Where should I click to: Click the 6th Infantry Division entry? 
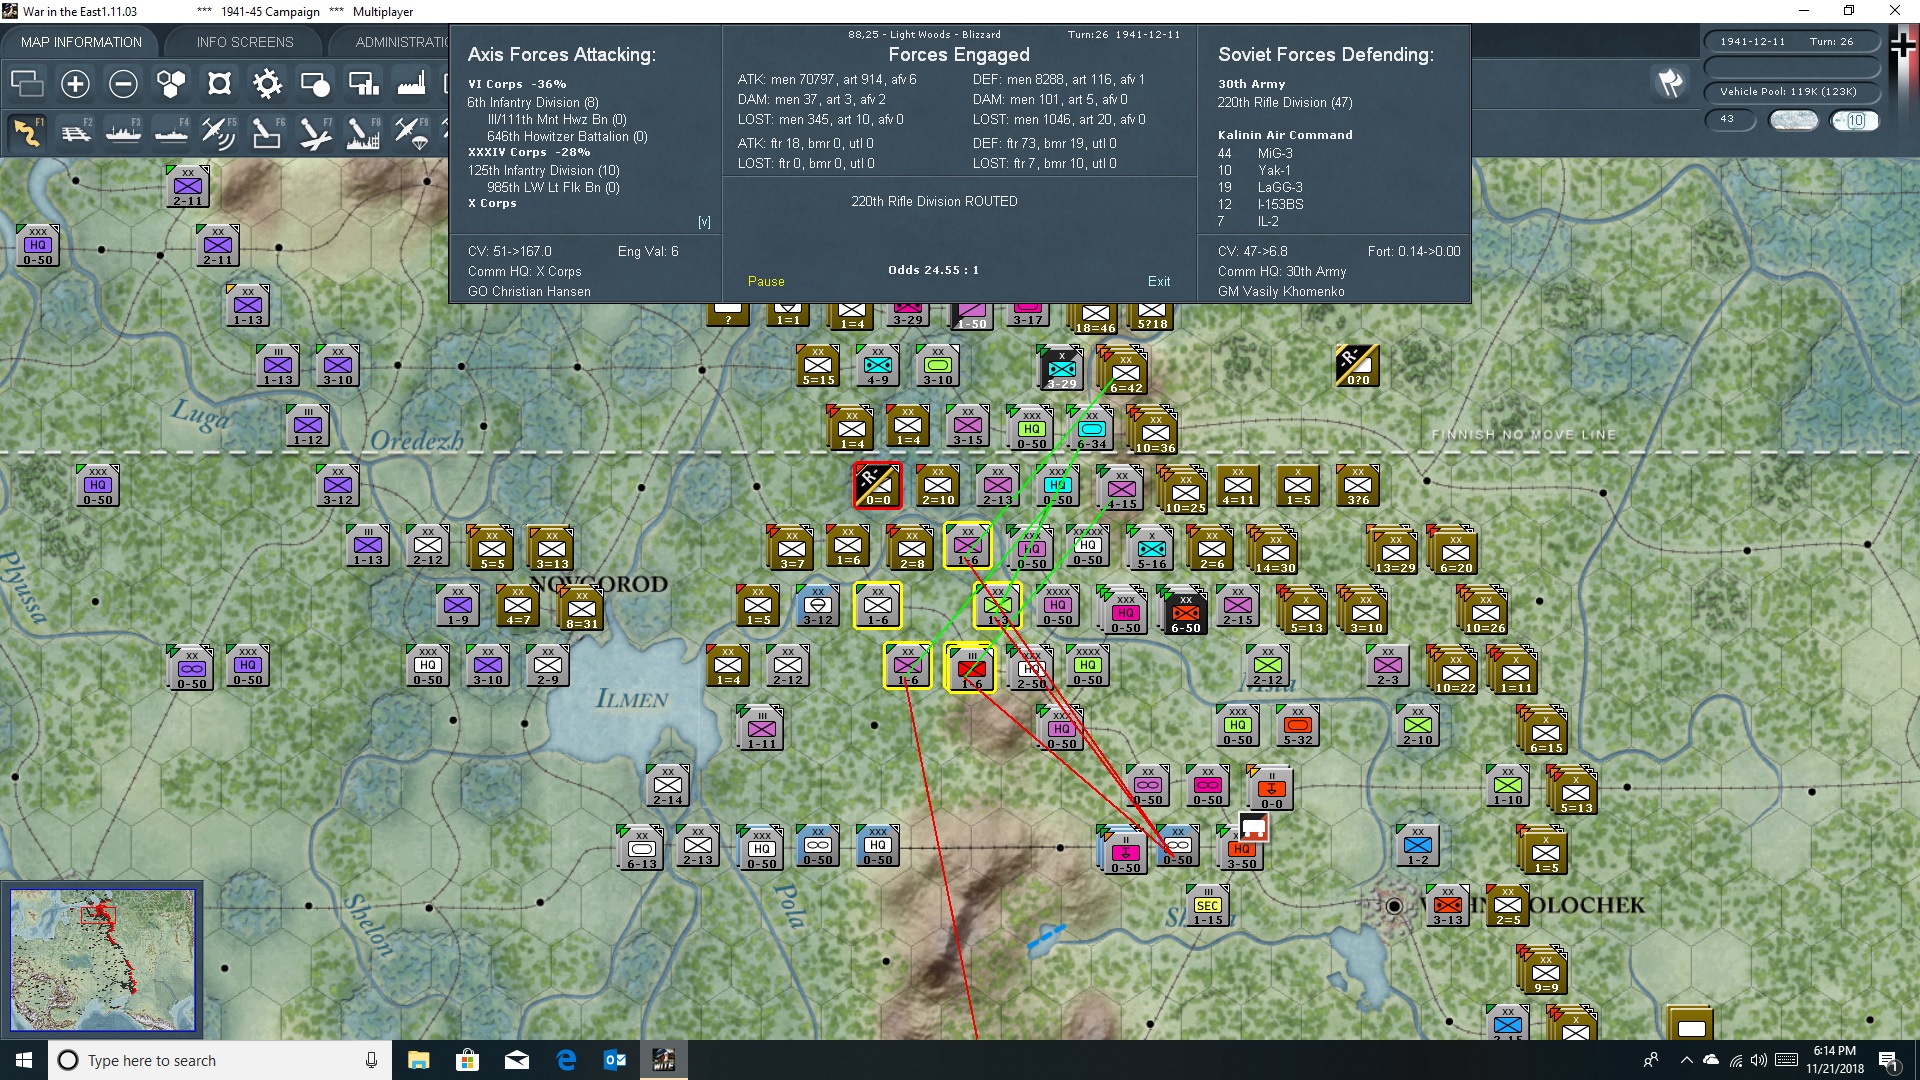[533, 102]
